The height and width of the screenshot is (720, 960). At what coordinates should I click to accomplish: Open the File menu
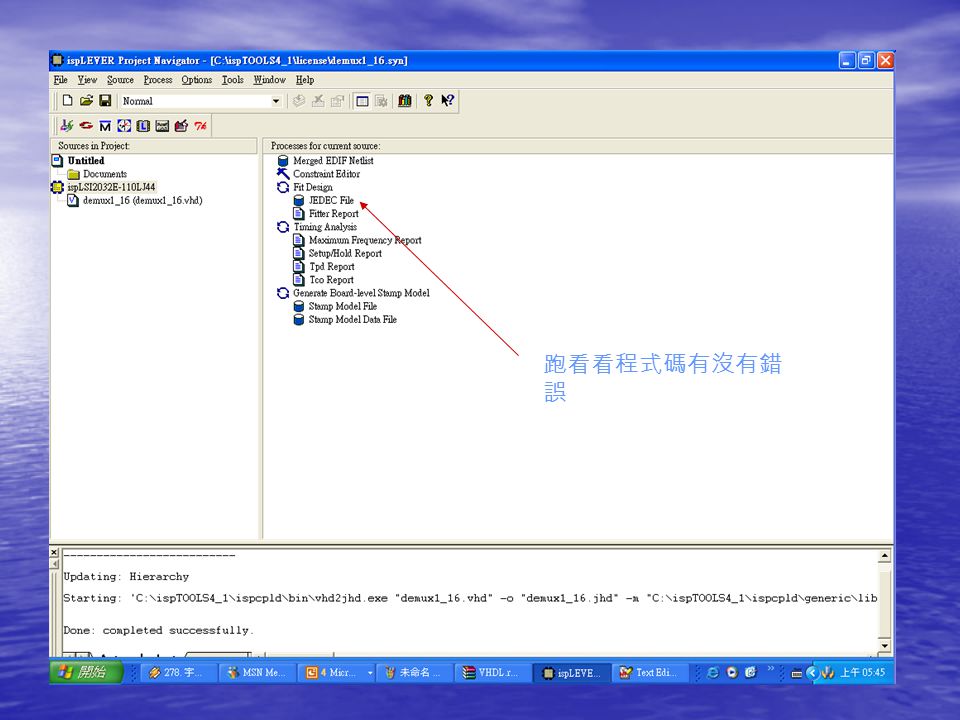pos(61,80)
